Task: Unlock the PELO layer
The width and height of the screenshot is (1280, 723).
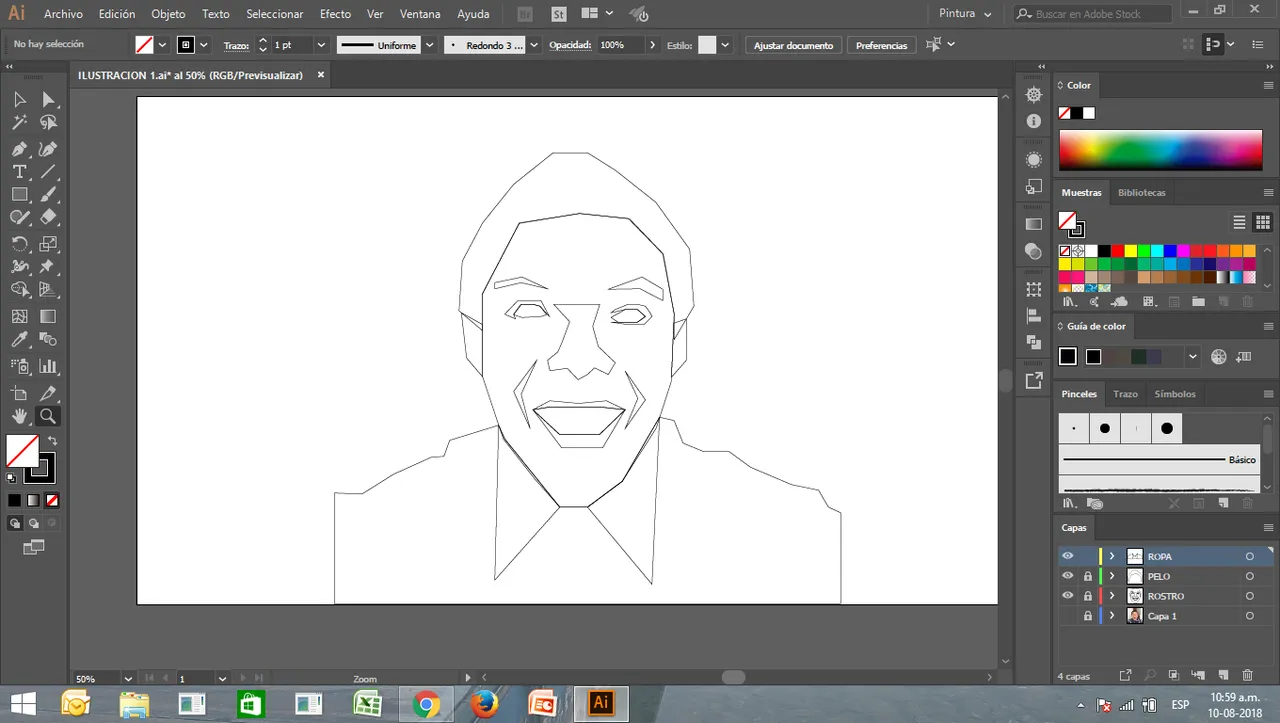Action: (x=1088, y=576)
